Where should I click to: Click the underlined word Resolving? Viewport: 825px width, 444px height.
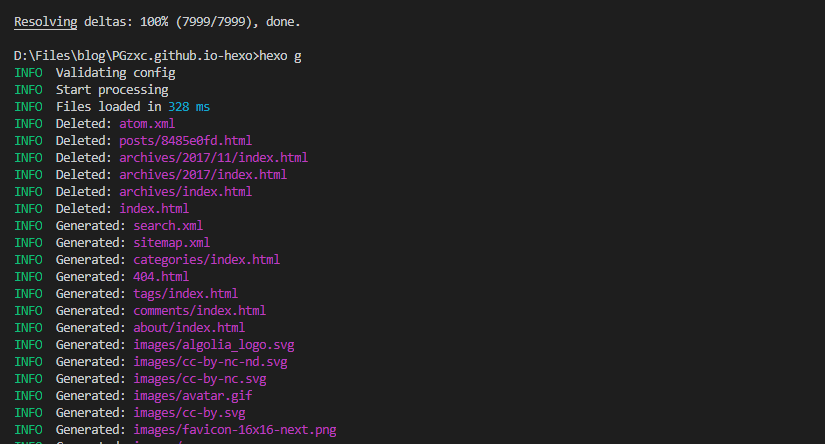pos(45,22)
